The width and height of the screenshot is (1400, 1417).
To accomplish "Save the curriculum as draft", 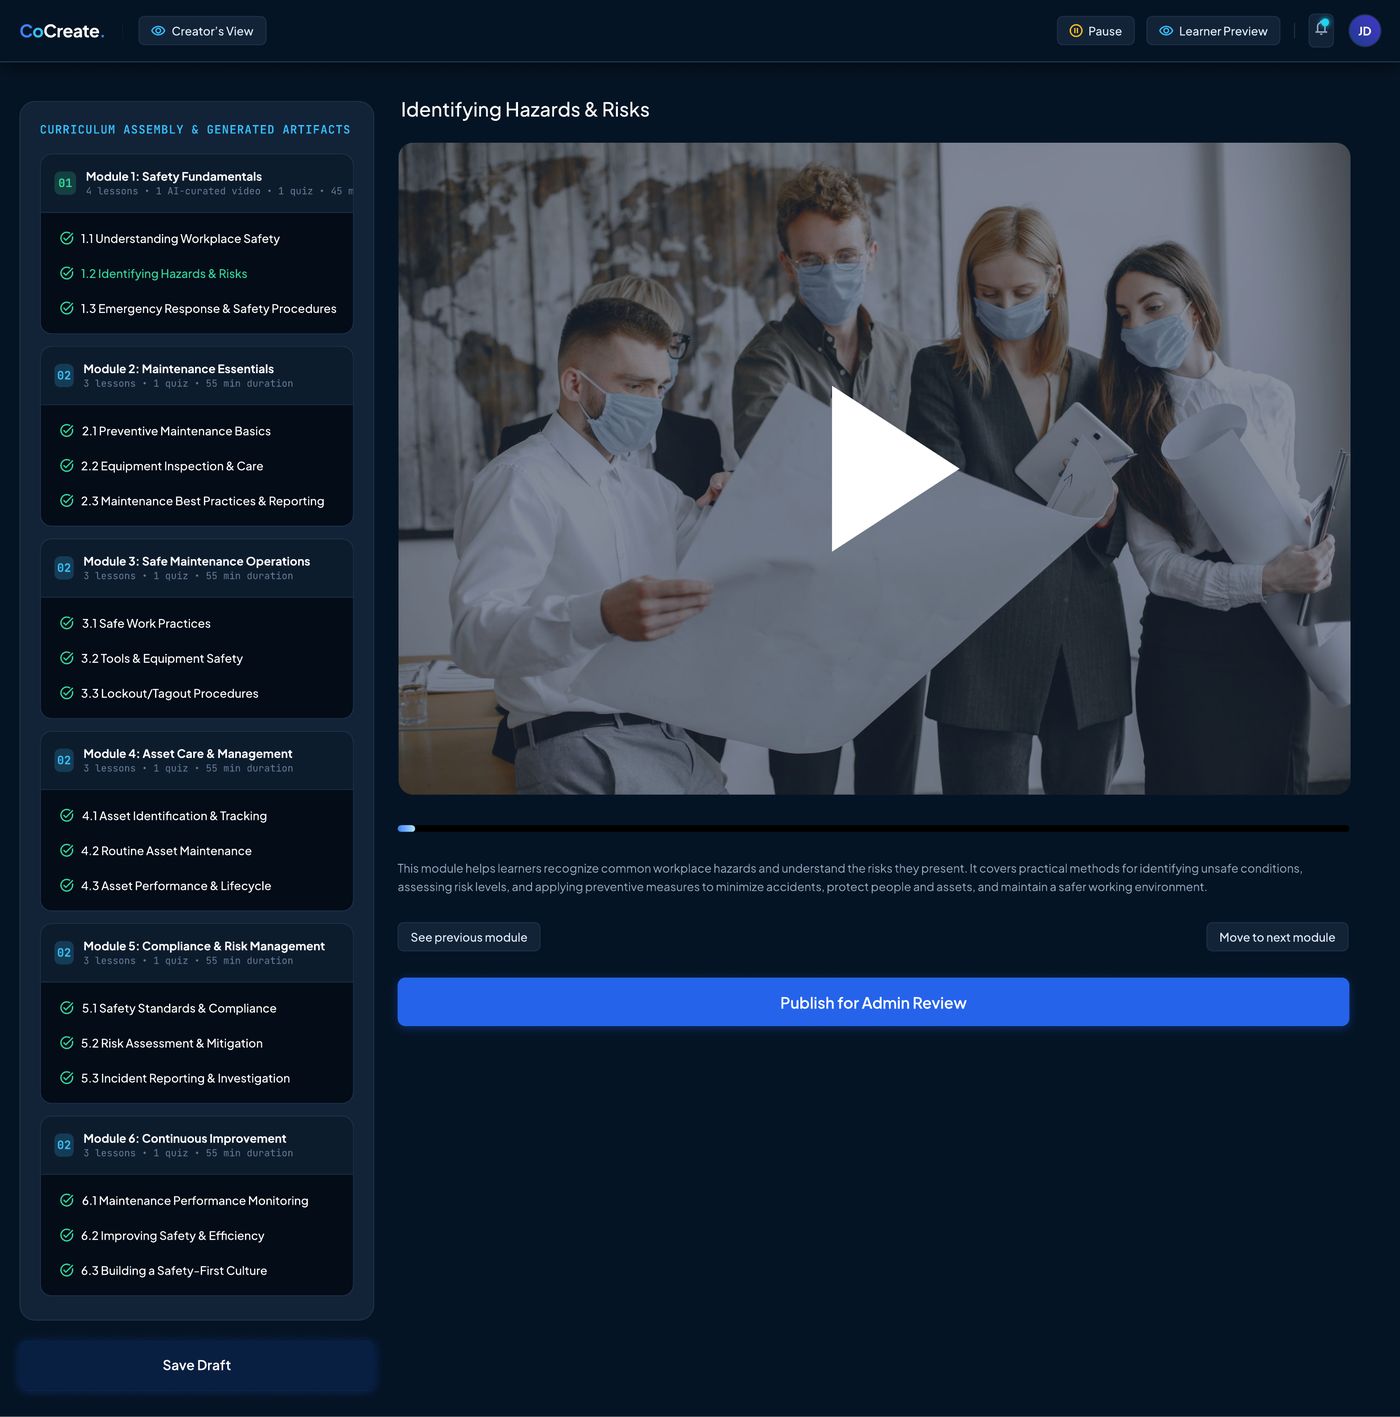I will (x=197, y=1365).
